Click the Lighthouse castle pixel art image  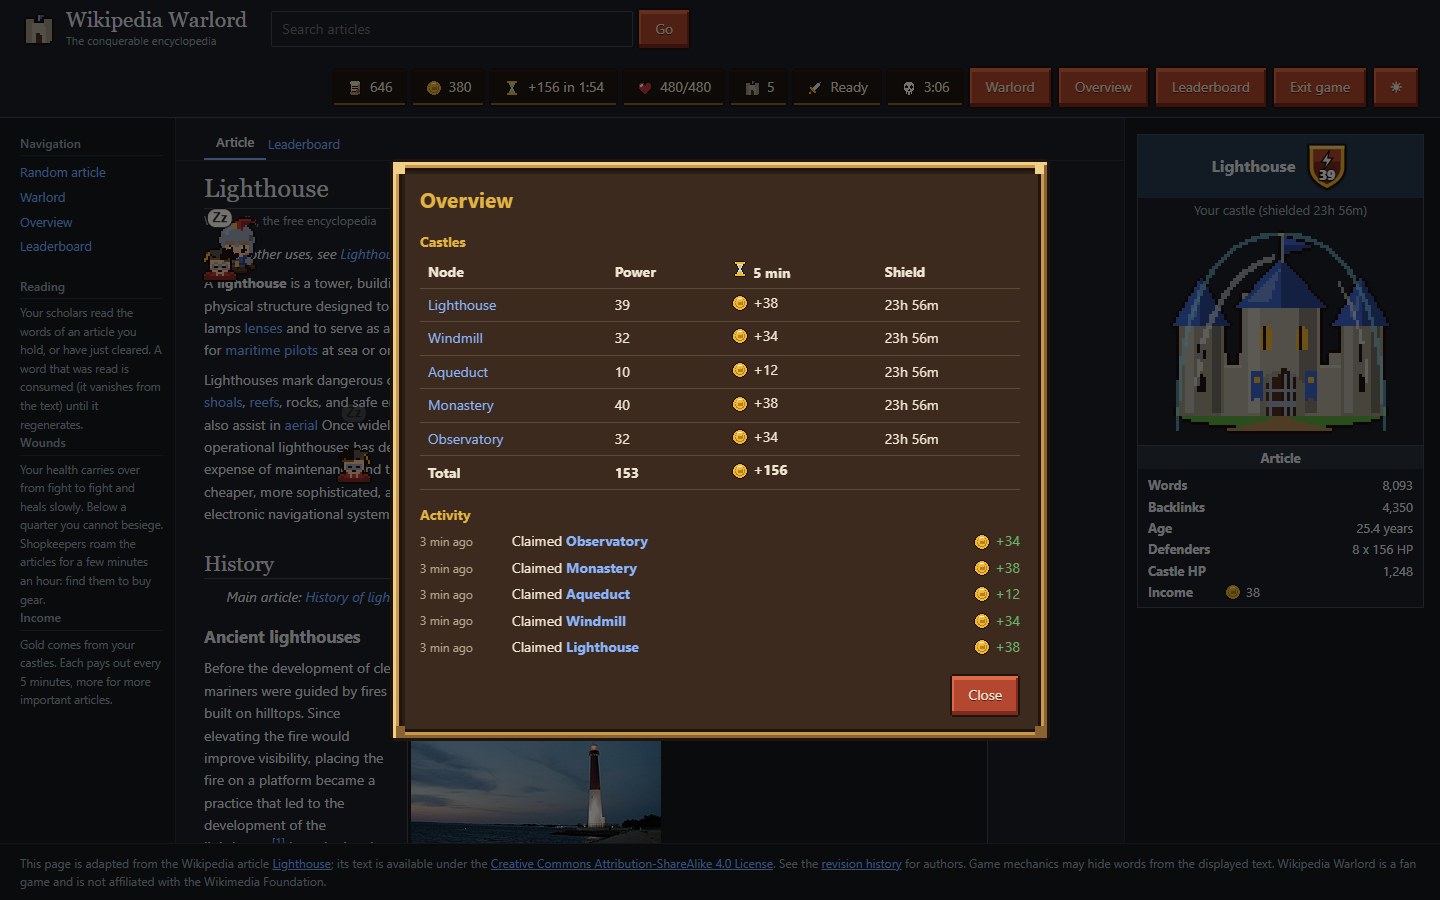pos(1280,332)
